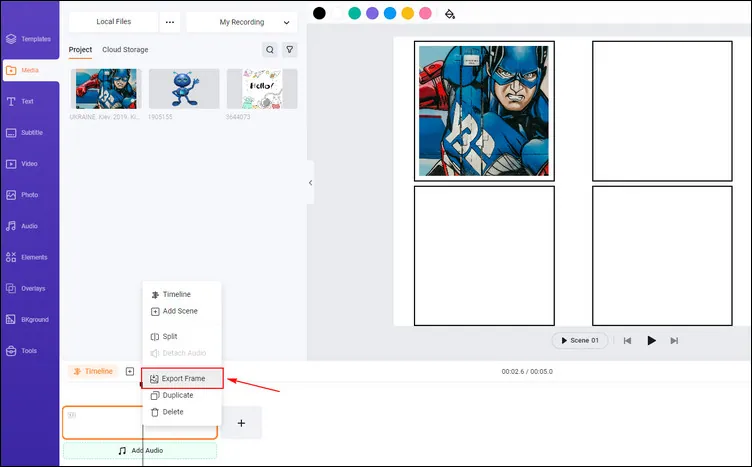Viewport: 752px width, 467px height.
Task: Open the Photo sidebar panel
Action: pos(23,195)
